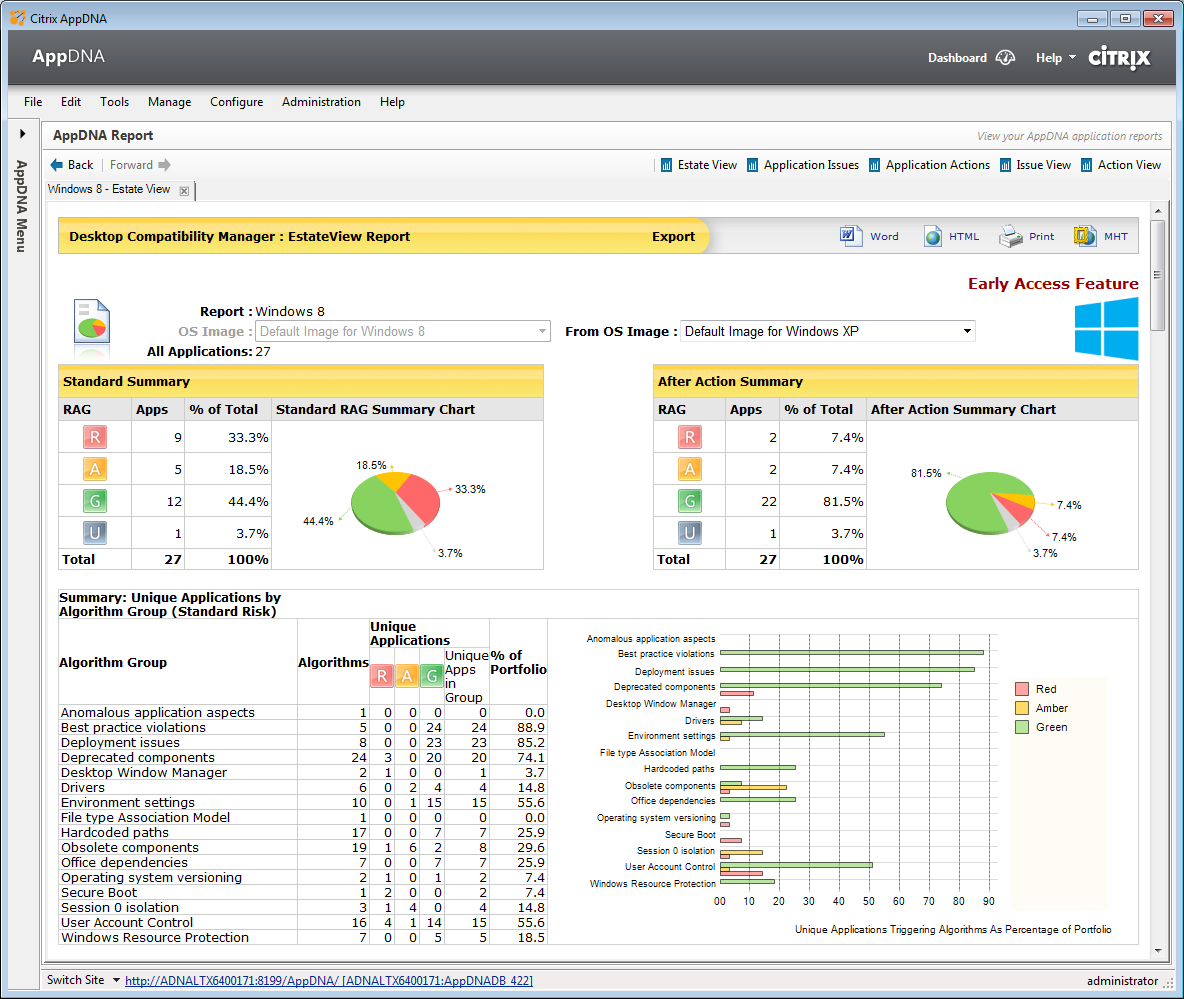
Task: Click the 'administrator' status bar text
Action: (1122, 981)
